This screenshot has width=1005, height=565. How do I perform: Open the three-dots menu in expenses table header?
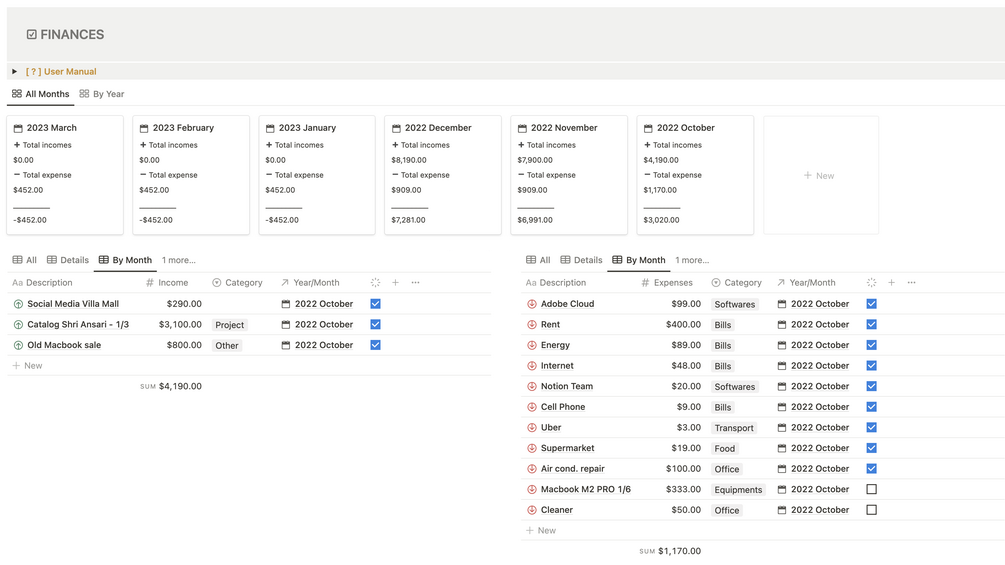point(911,283)
